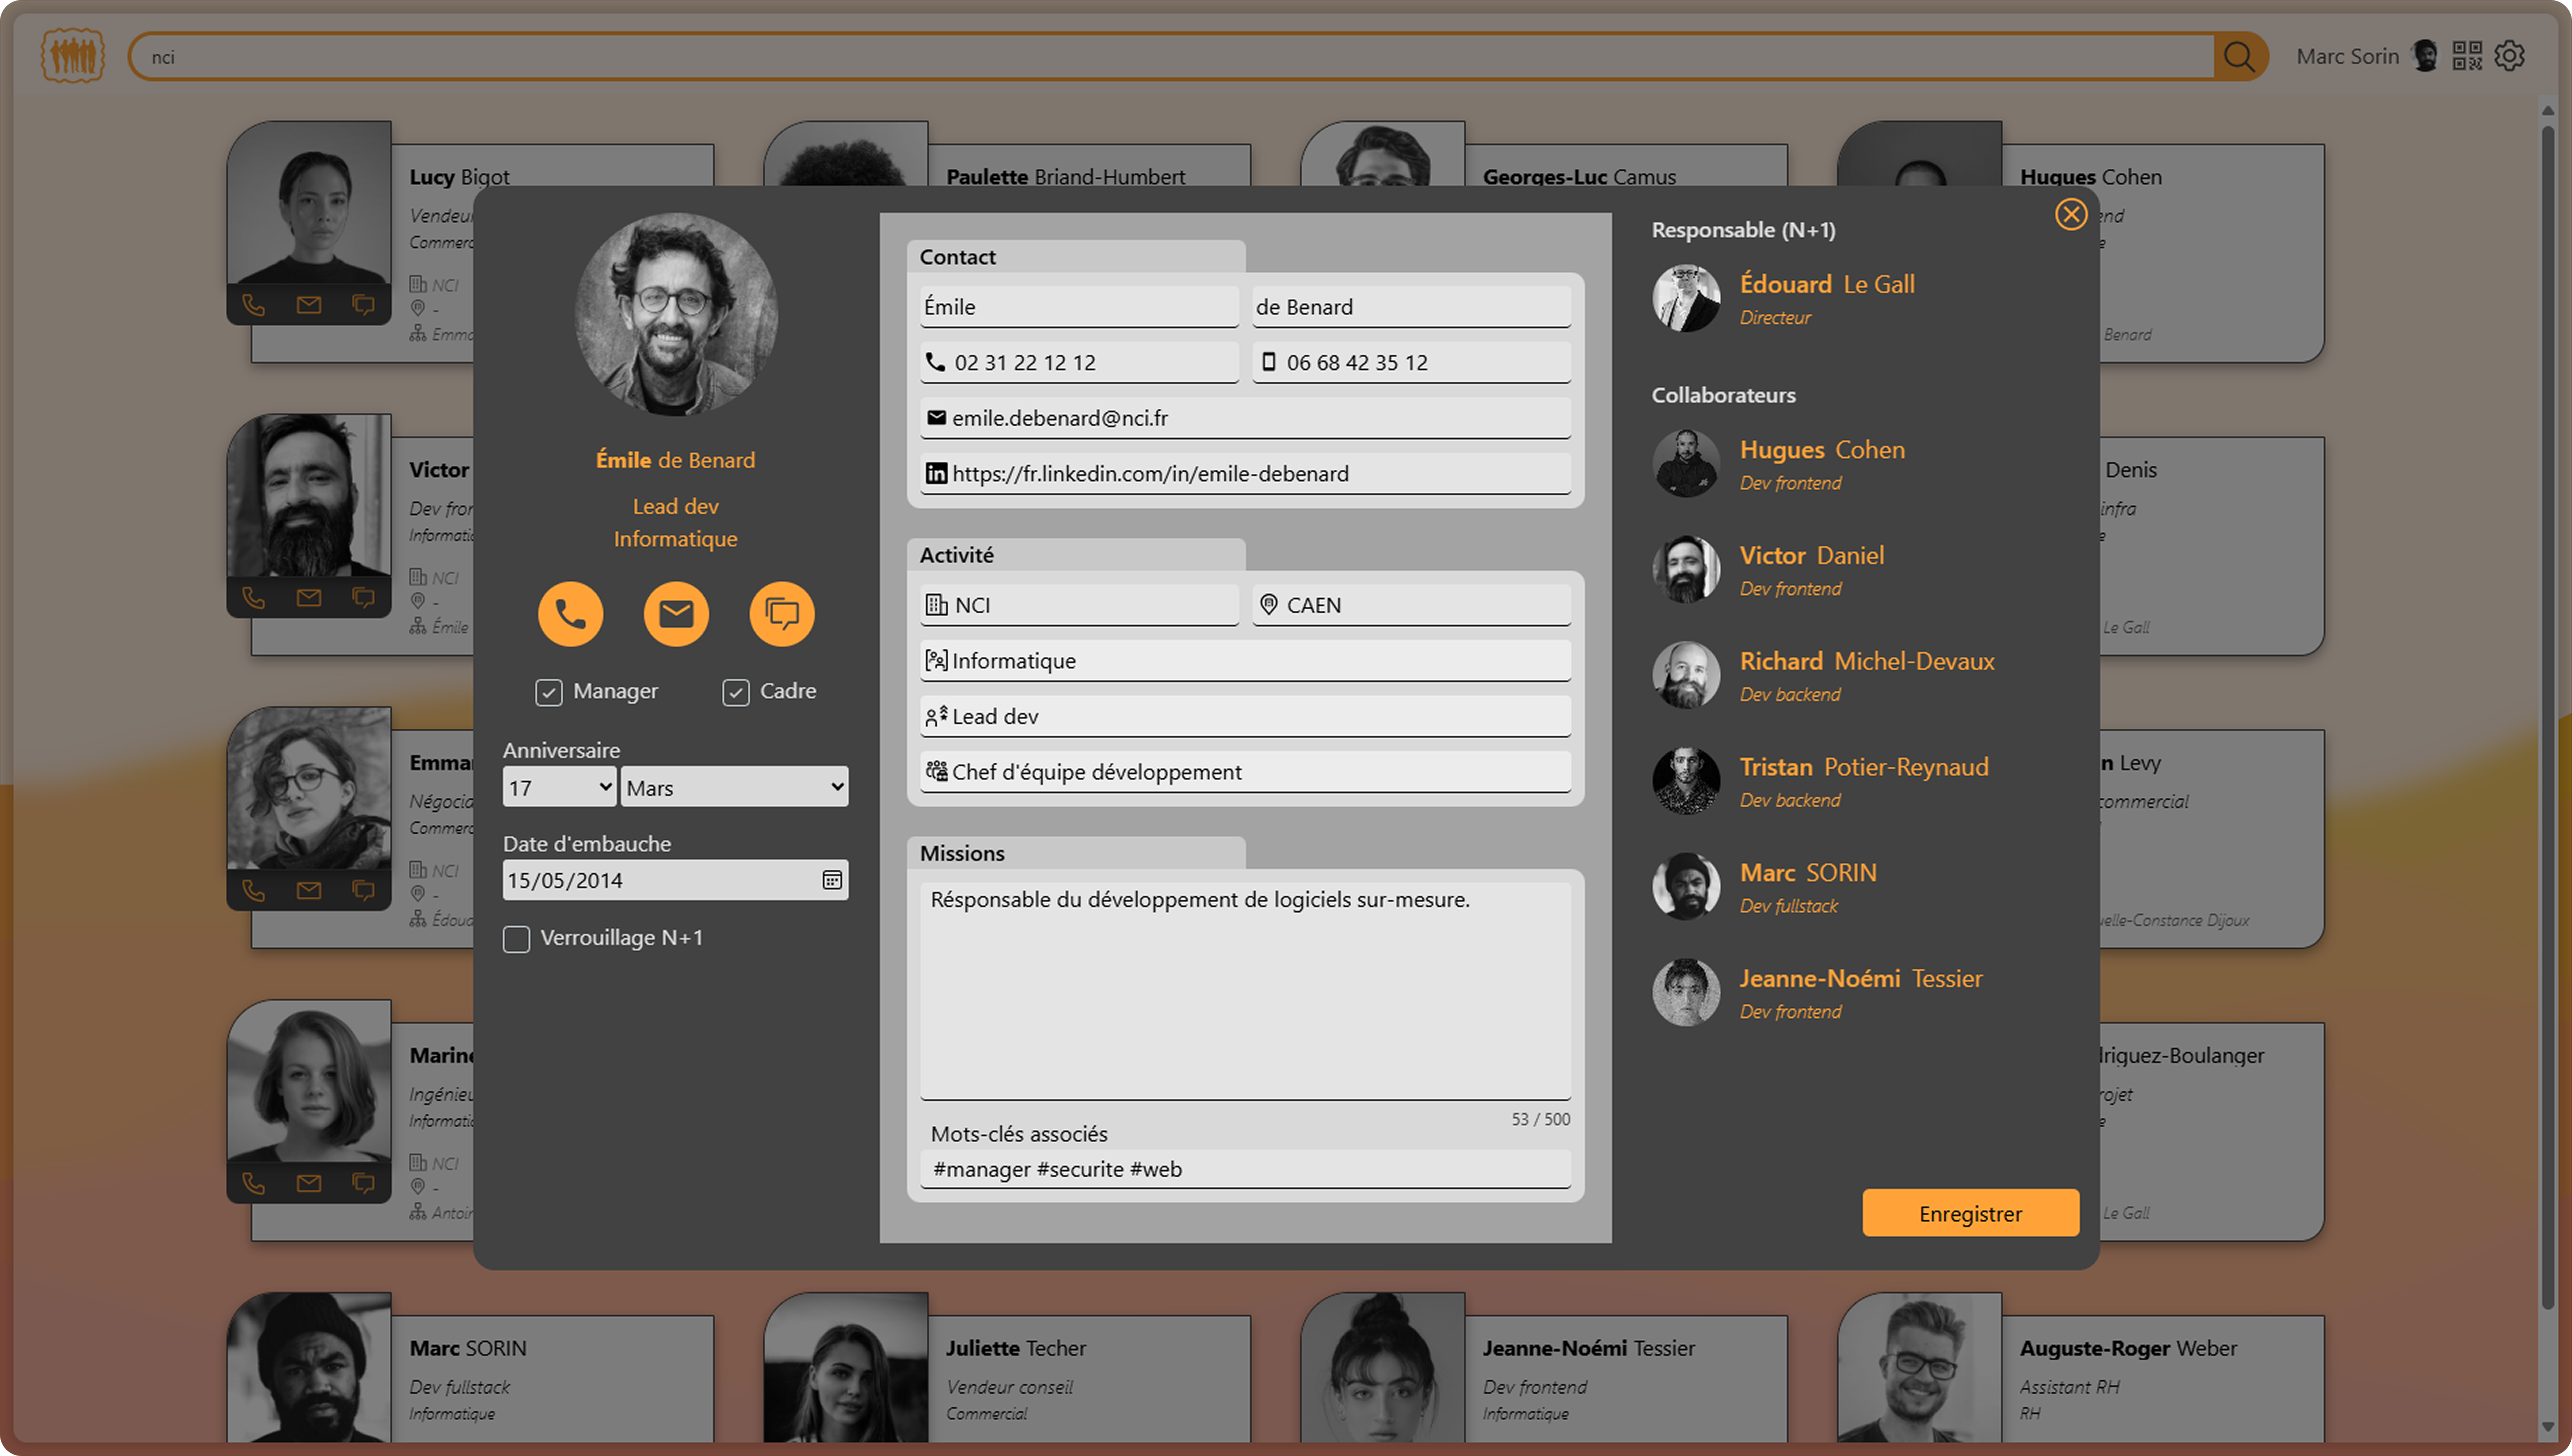2572x1456 pixels.
Task: Uncheck the Cadre checkbox
Action: (736, 692)
